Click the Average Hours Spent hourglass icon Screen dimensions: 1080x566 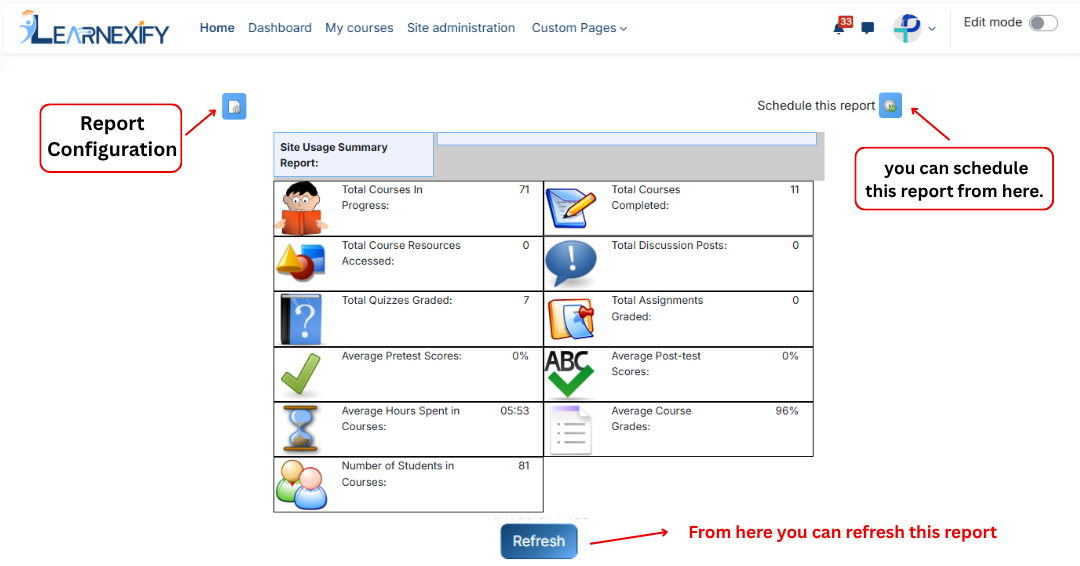coord(301,429)
